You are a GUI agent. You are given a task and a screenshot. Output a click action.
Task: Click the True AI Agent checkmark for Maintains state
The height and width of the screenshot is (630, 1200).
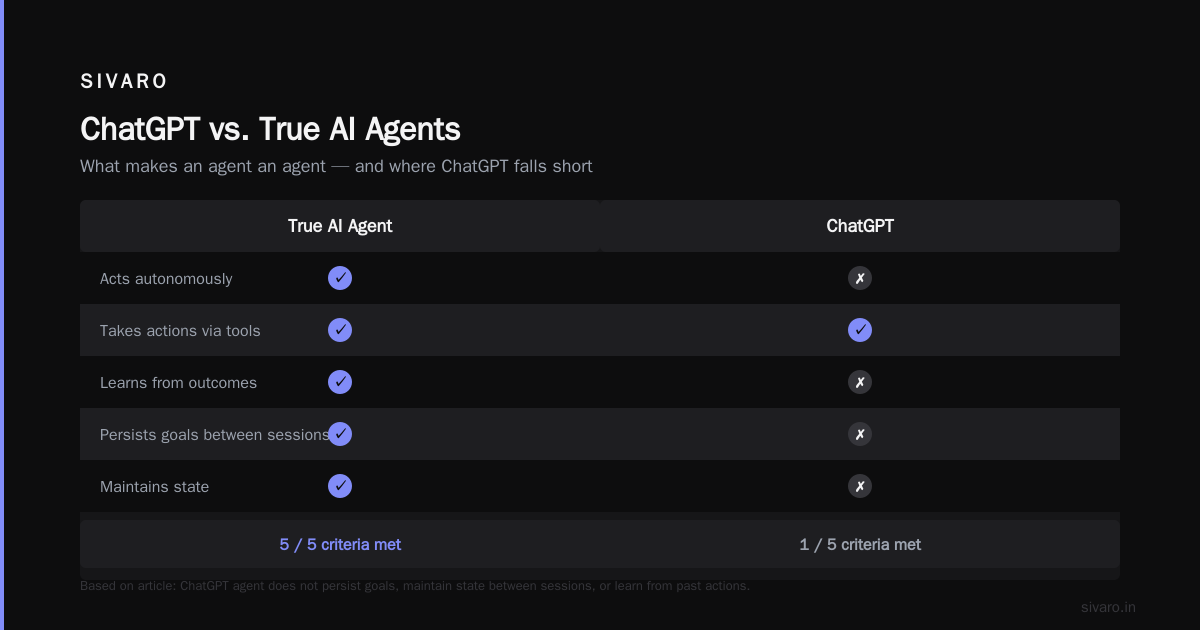(x=340, y=486)
